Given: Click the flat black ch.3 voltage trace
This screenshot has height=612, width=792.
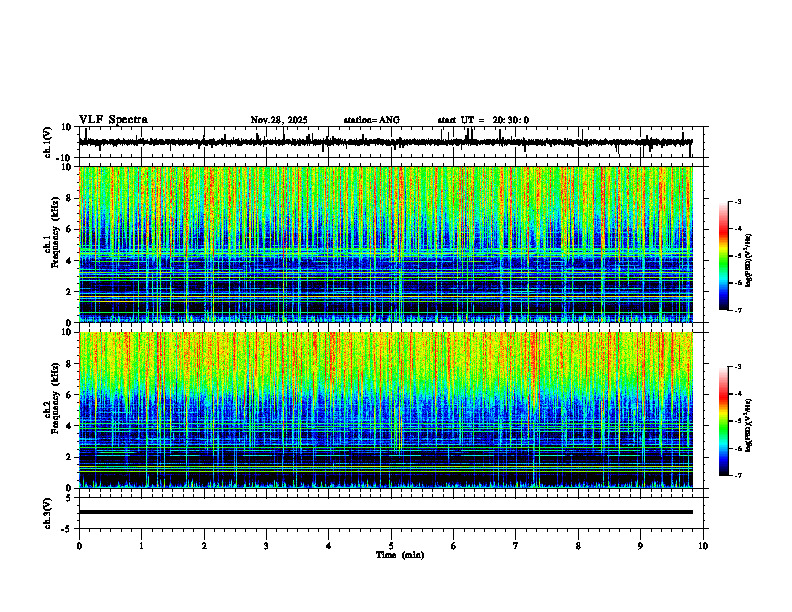Looking at the screenshot, I should pos(385,512).
